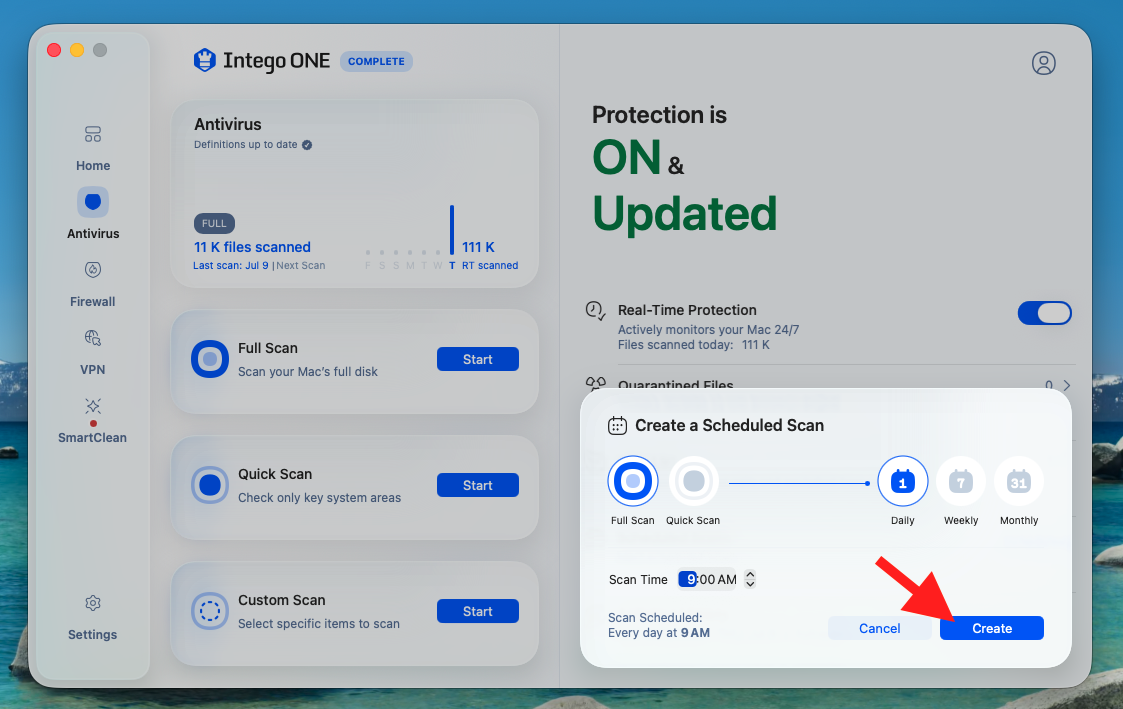The image size is (1123, 709).
Task: Click the definitions verified checkmark badge
Action: coord(307,145)
